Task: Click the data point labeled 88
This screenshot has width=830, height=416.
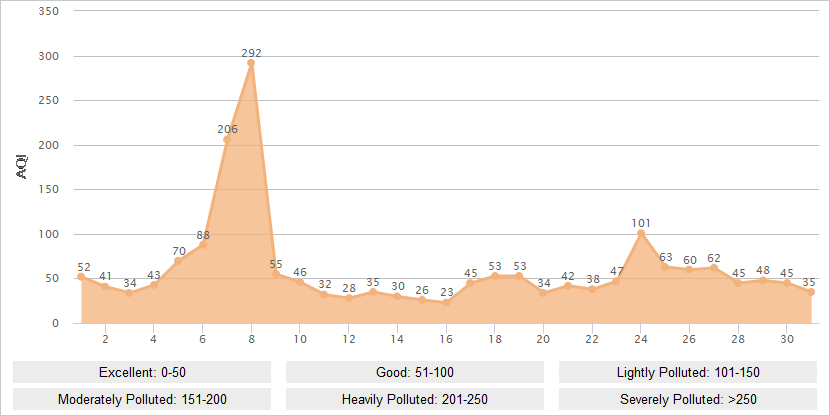Action: (x=202, y=245)
